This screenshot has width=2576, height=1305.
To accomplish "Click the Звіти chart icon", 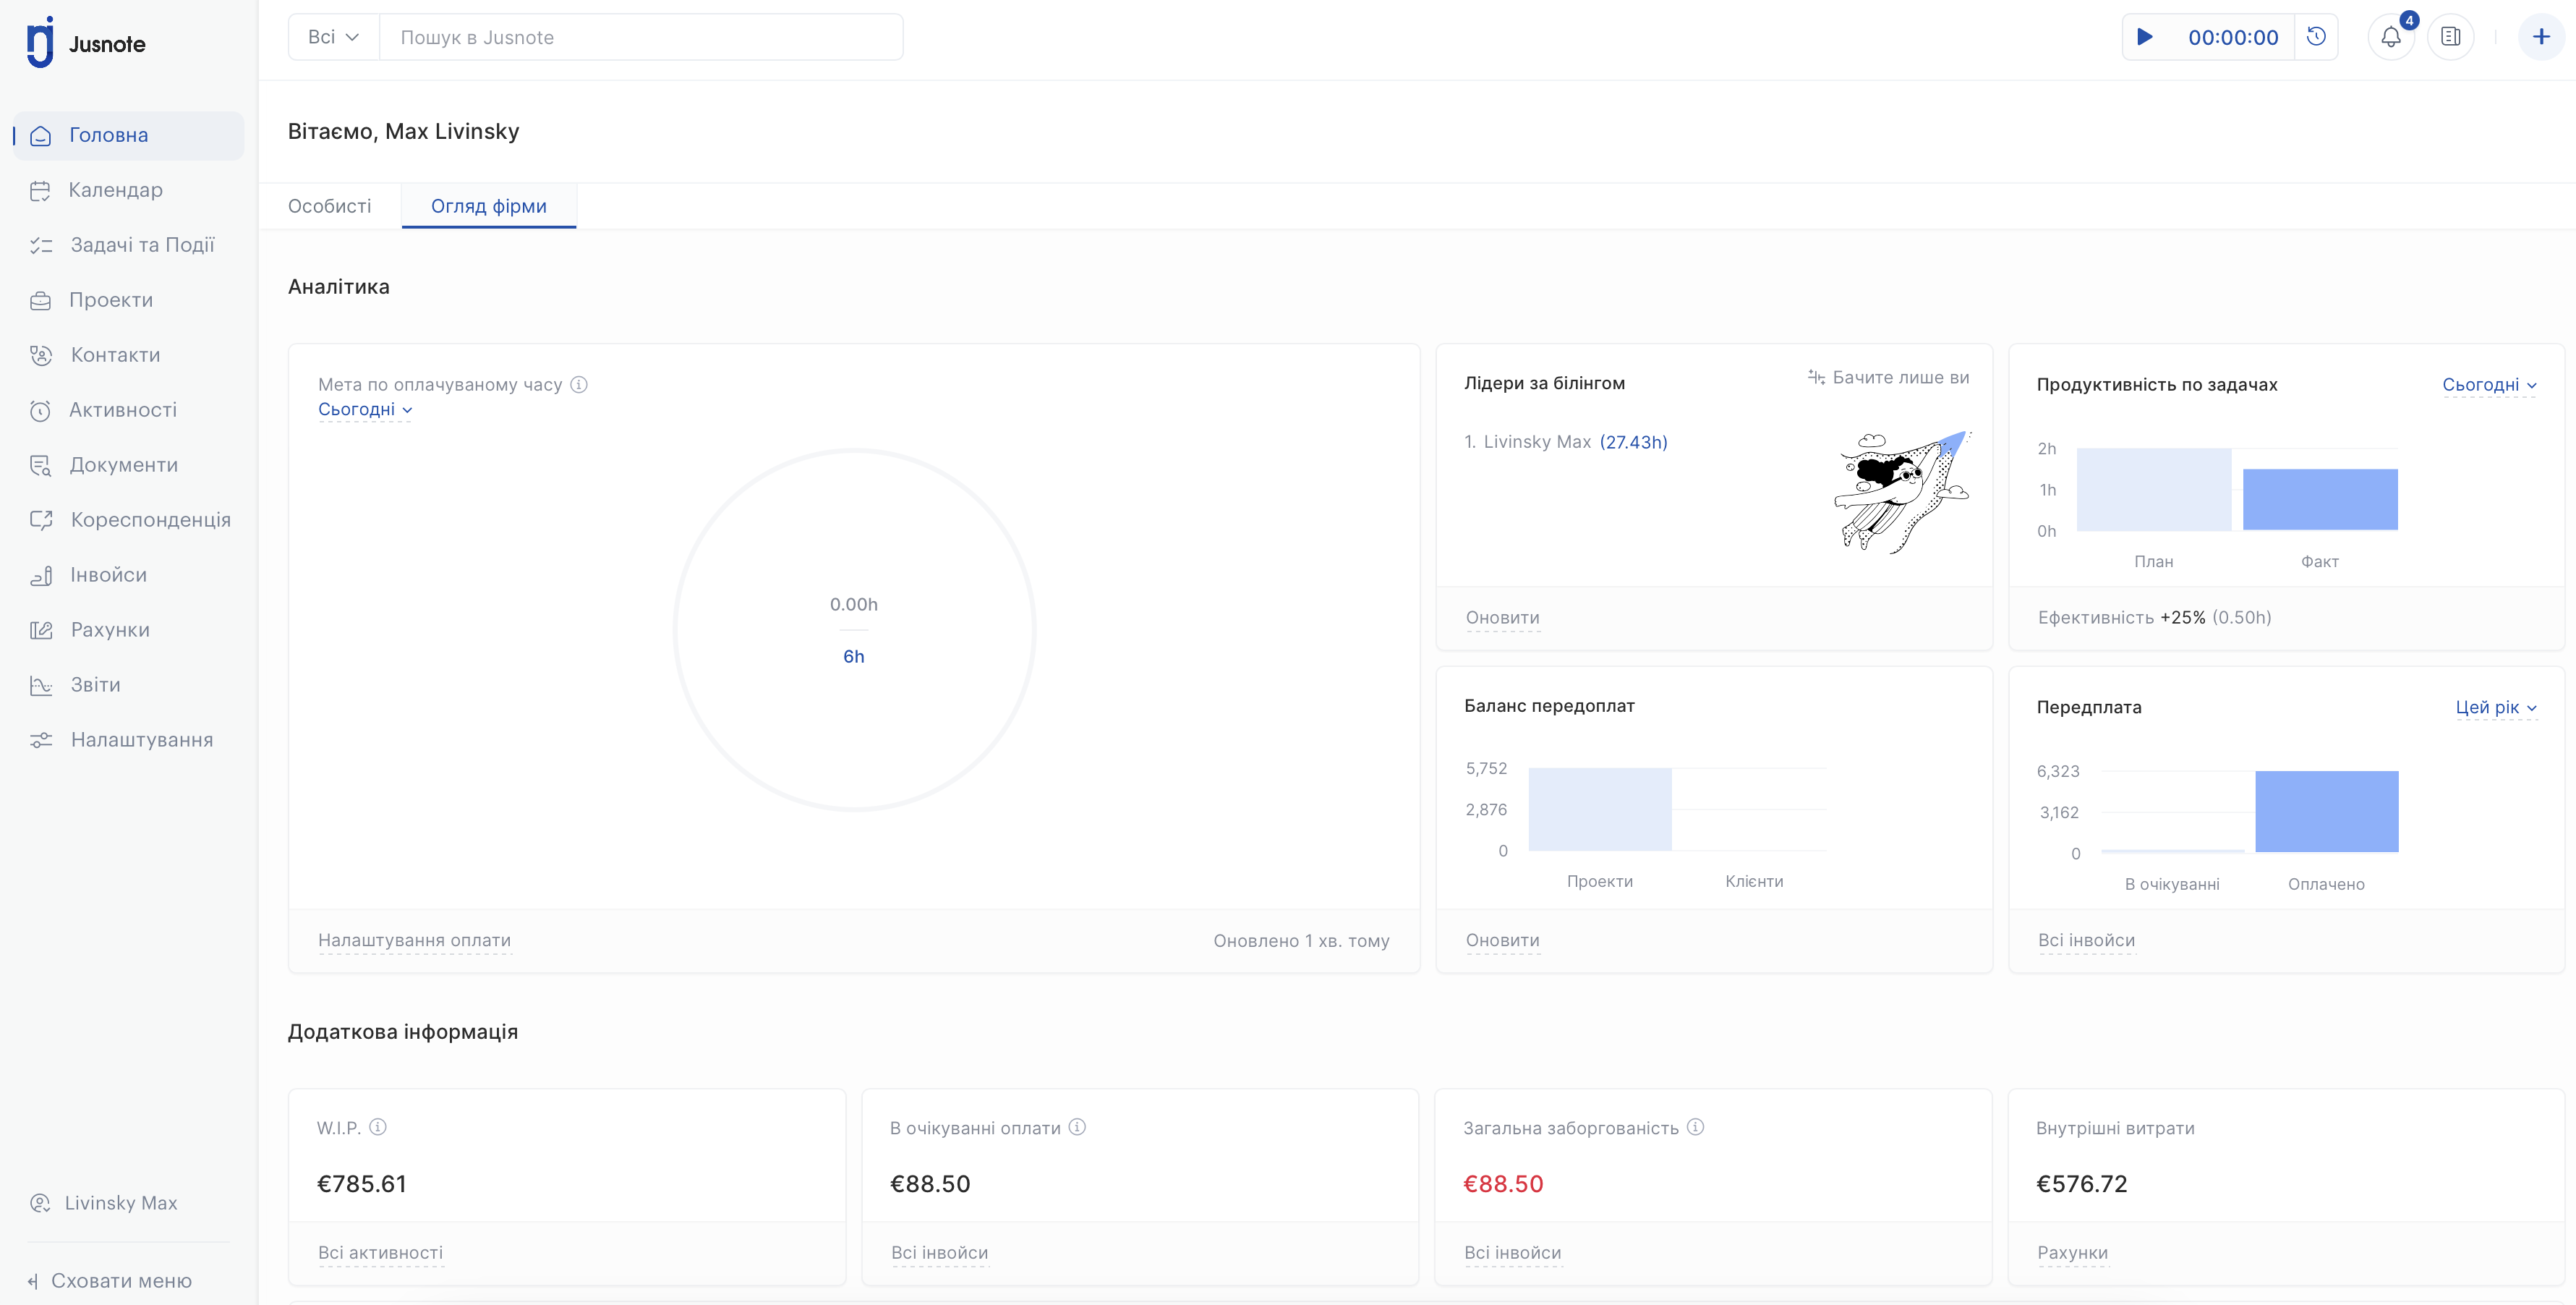I will pyautogui.click(x=41, y=685).
